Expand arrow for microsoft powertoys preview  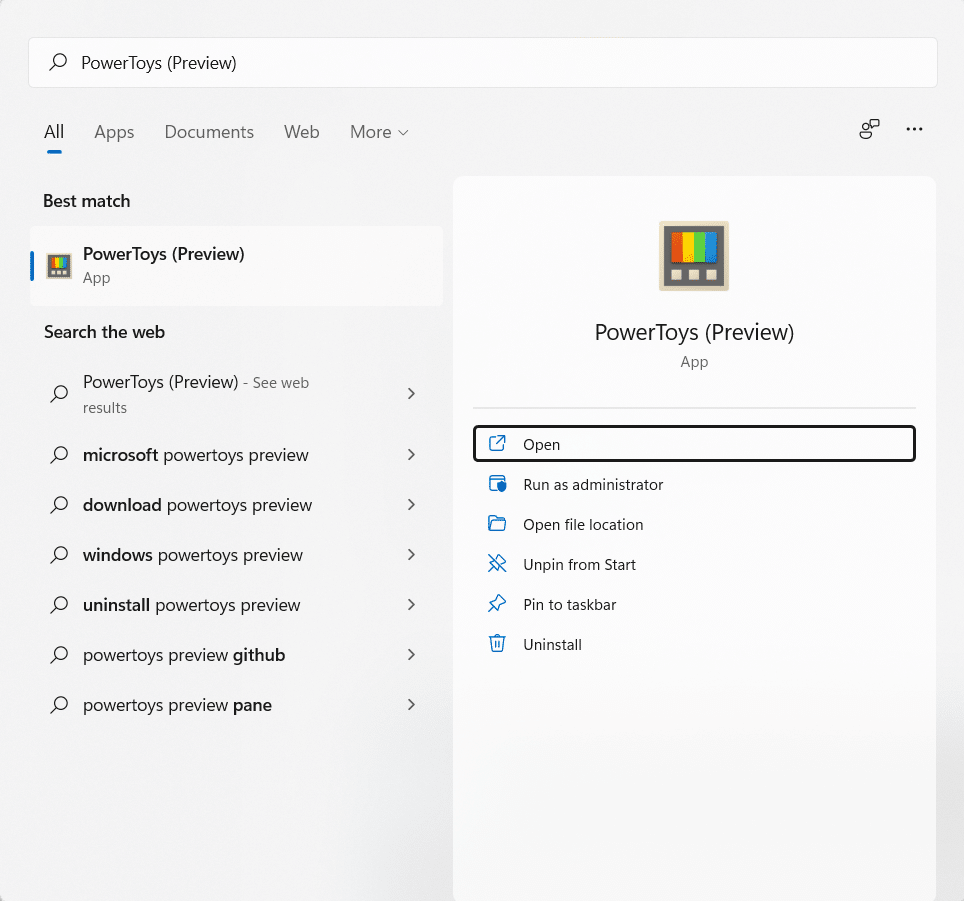coord(411,455)
